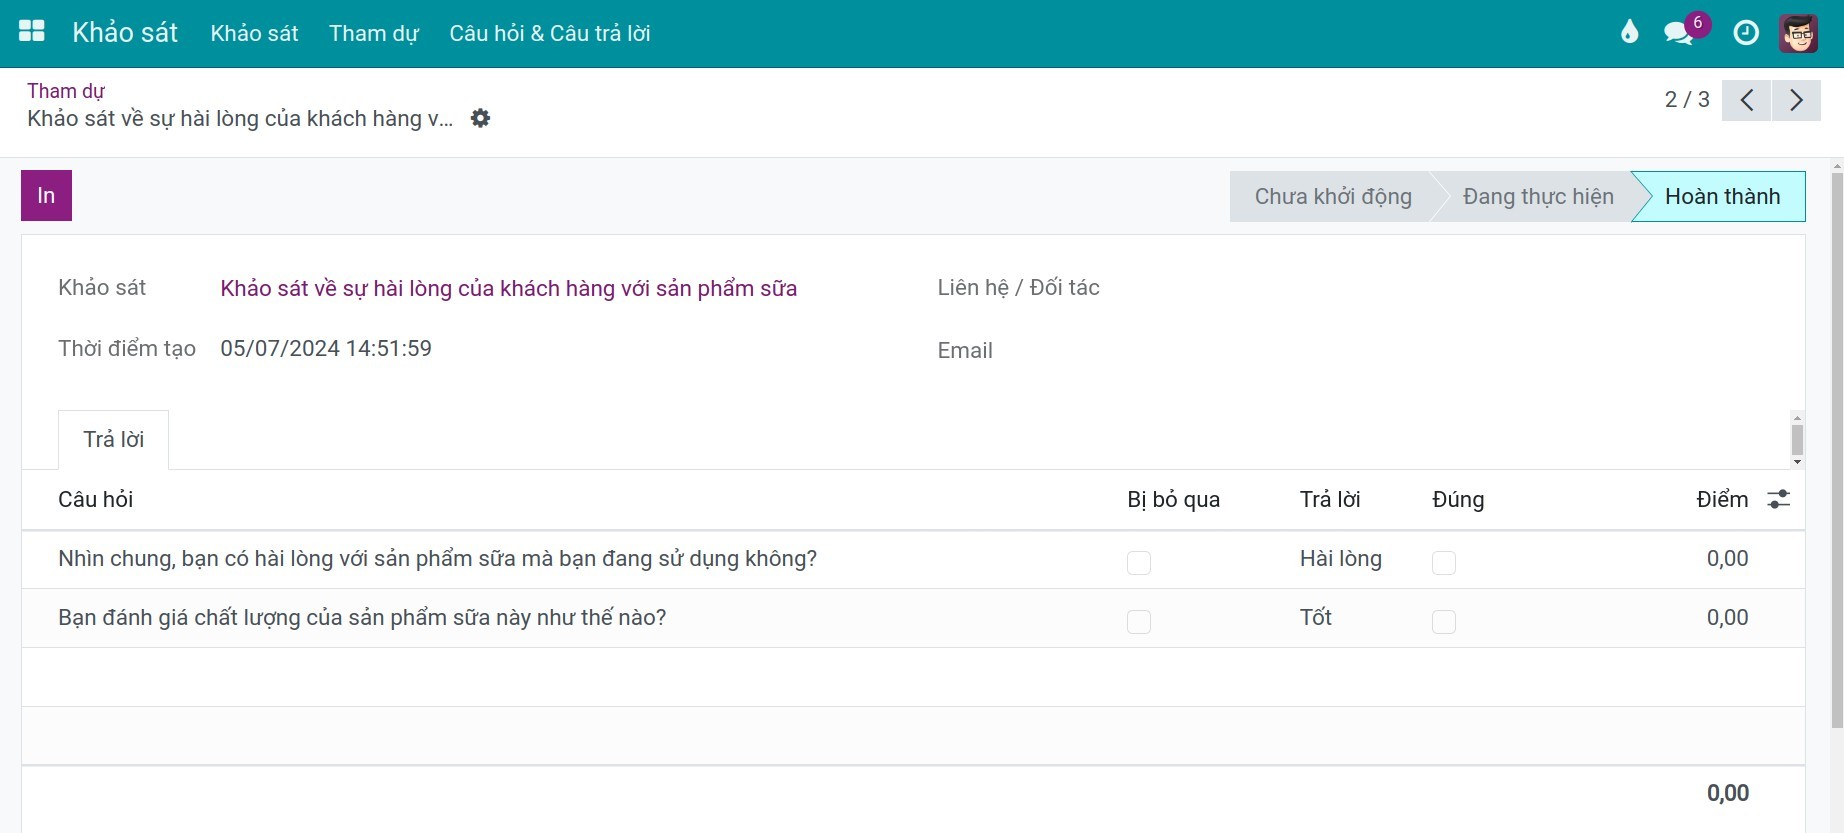Click the 'Email' field
This screenshot has width=1844, height=833.
[x=964, y=350]
